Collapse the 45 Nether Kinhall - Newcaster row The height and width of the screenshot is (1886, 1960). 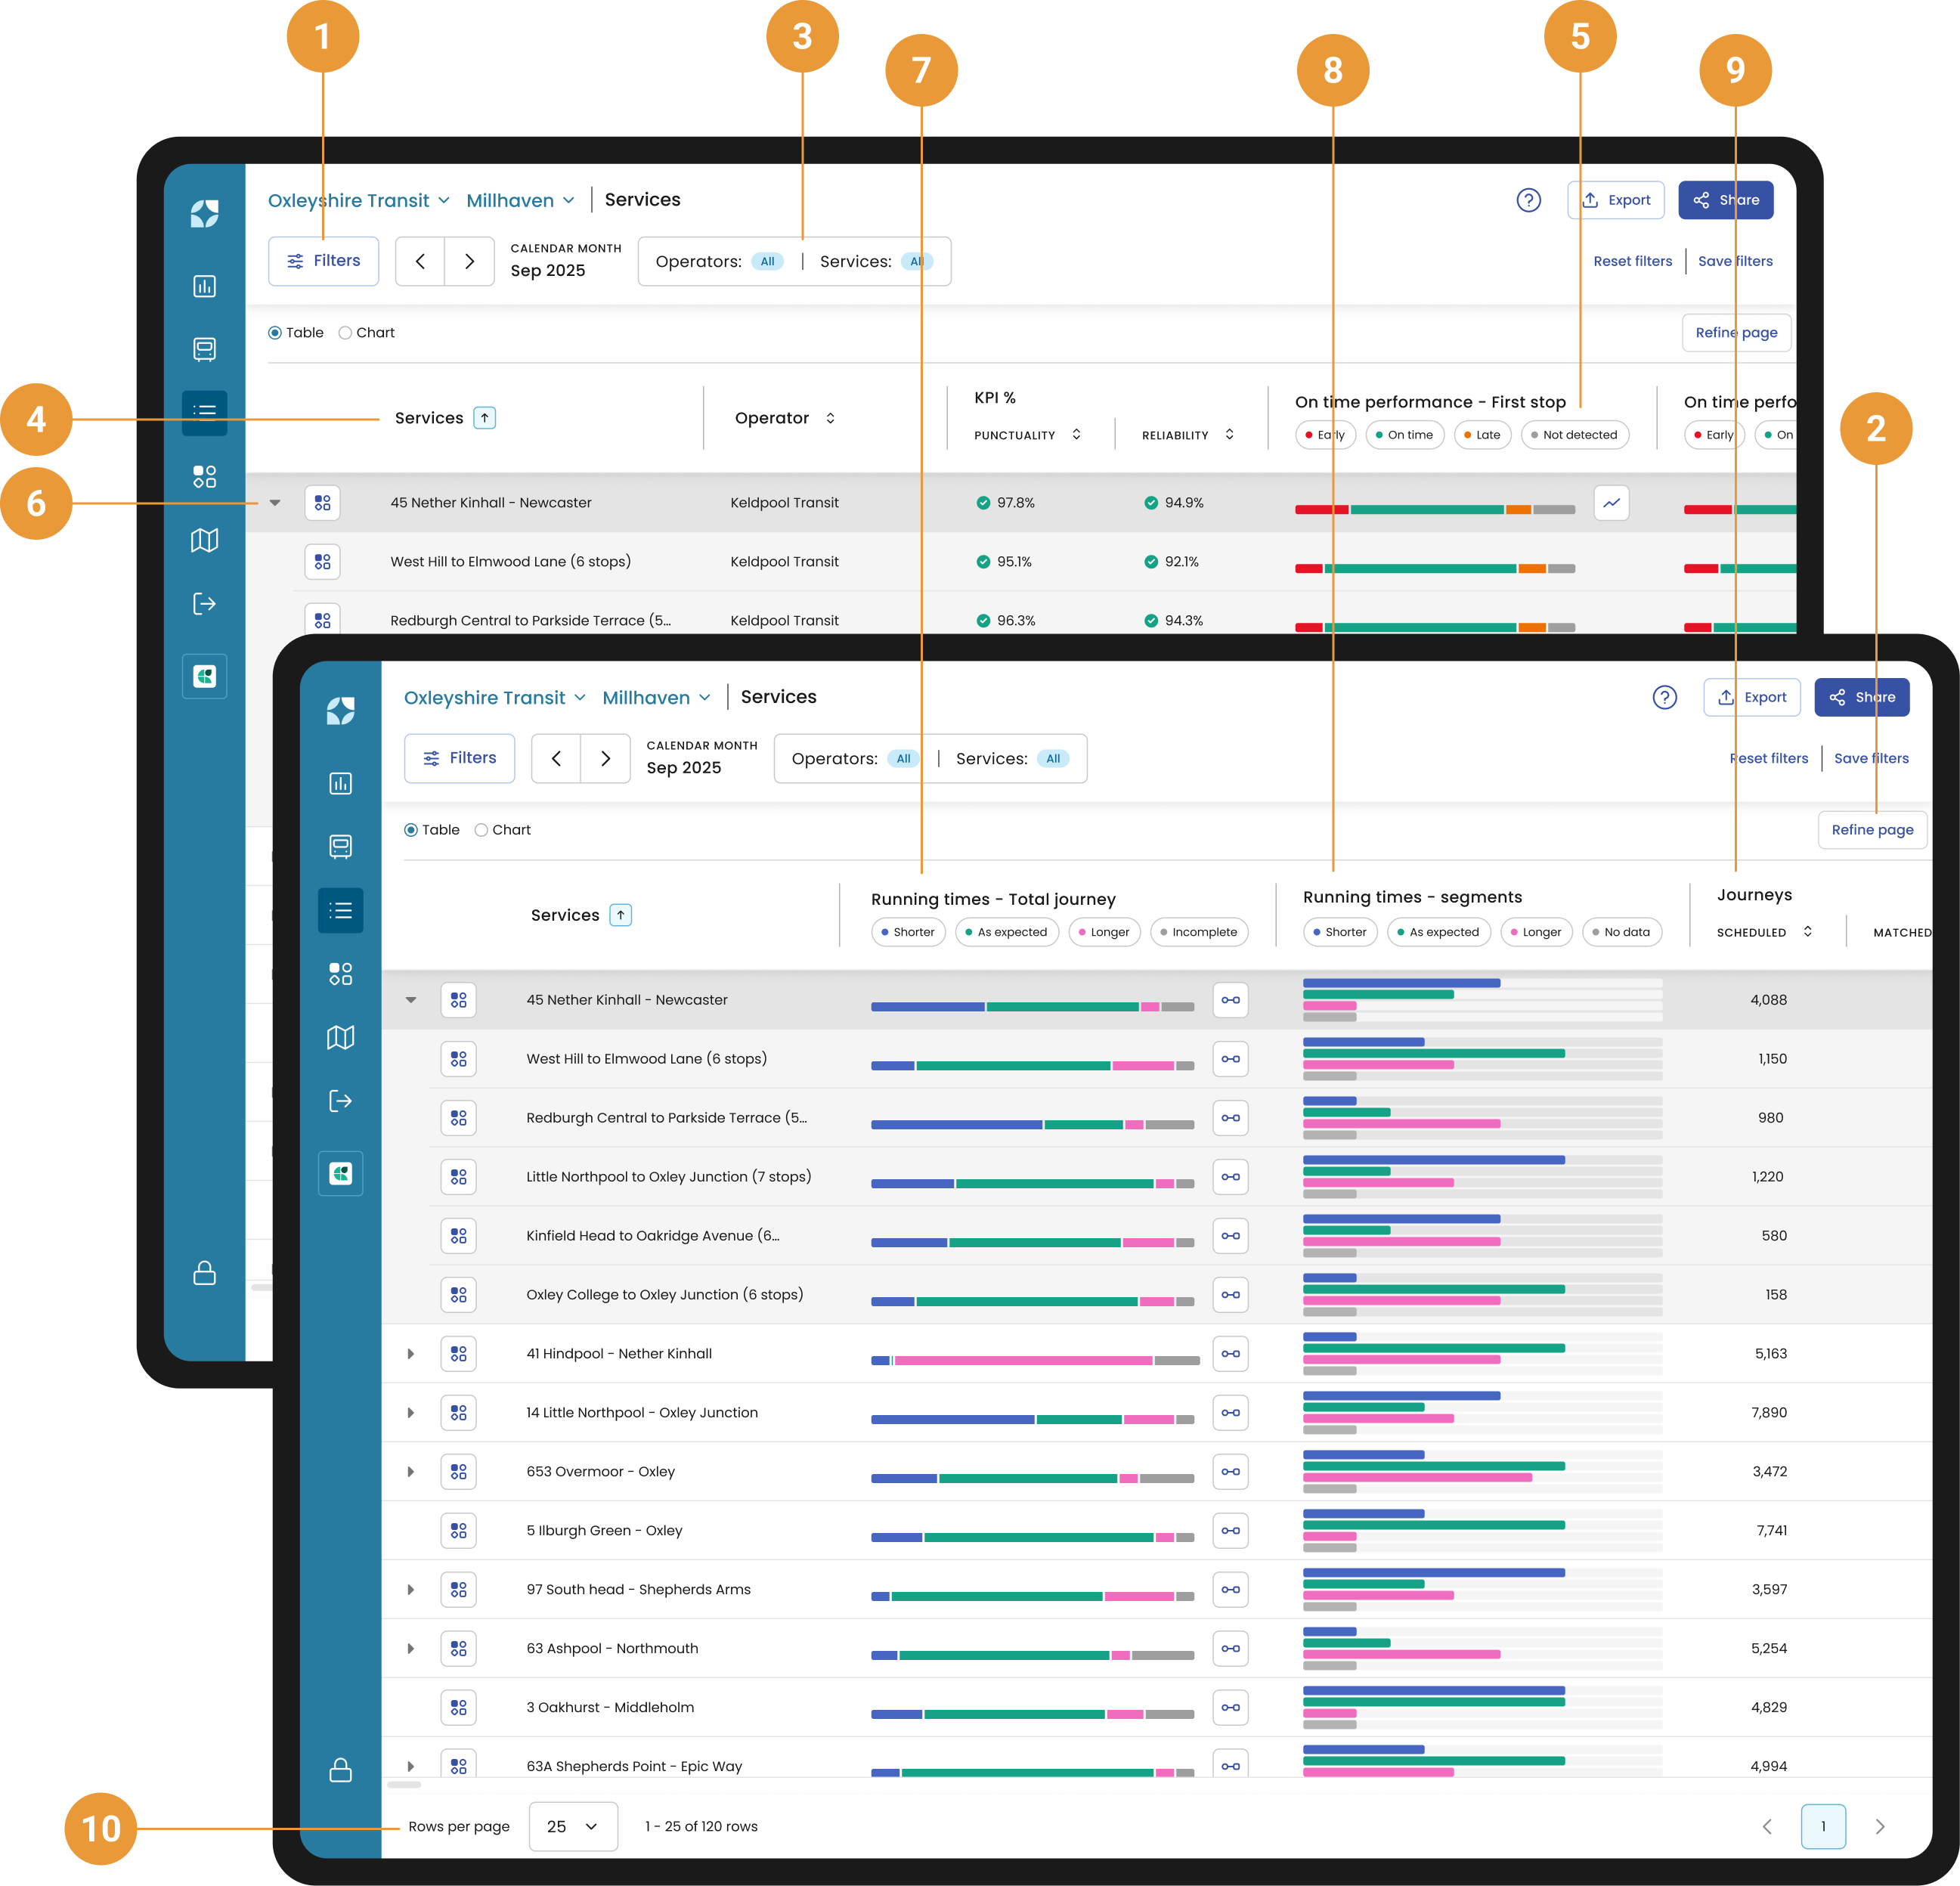click(x=410, y=1000)
